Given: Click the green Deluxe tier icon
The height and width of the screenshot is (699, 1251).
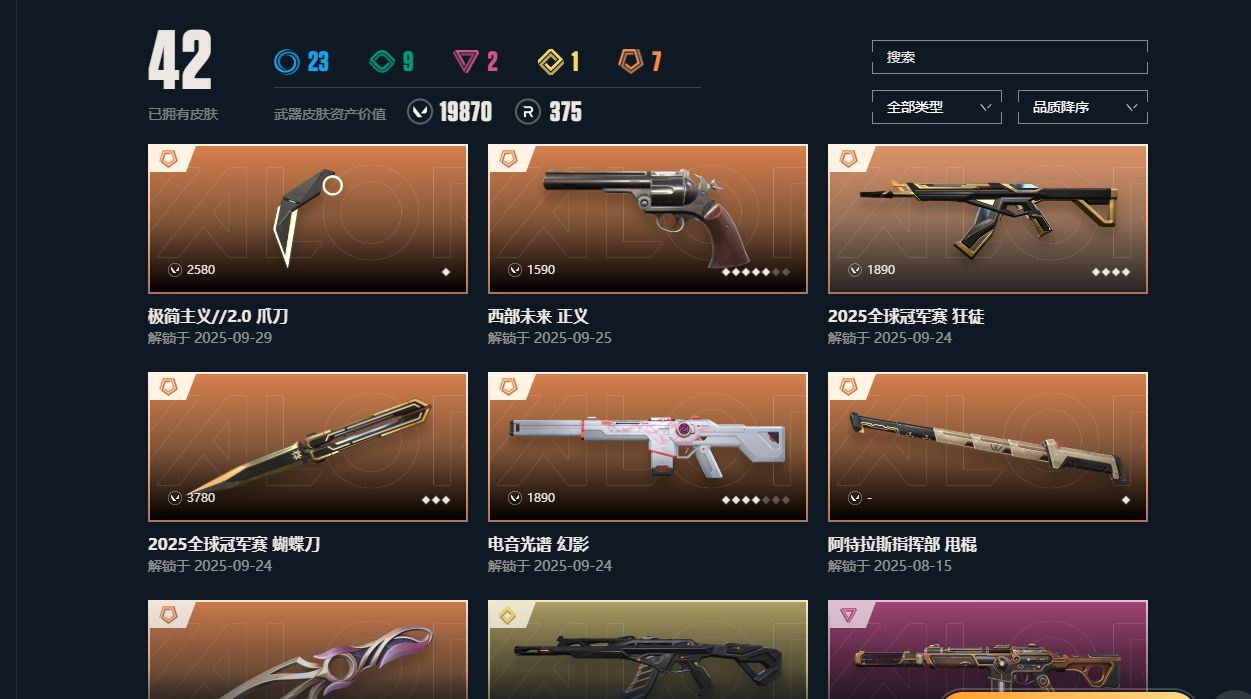Looking at the screenshot, I should click(x=382, y=62).
